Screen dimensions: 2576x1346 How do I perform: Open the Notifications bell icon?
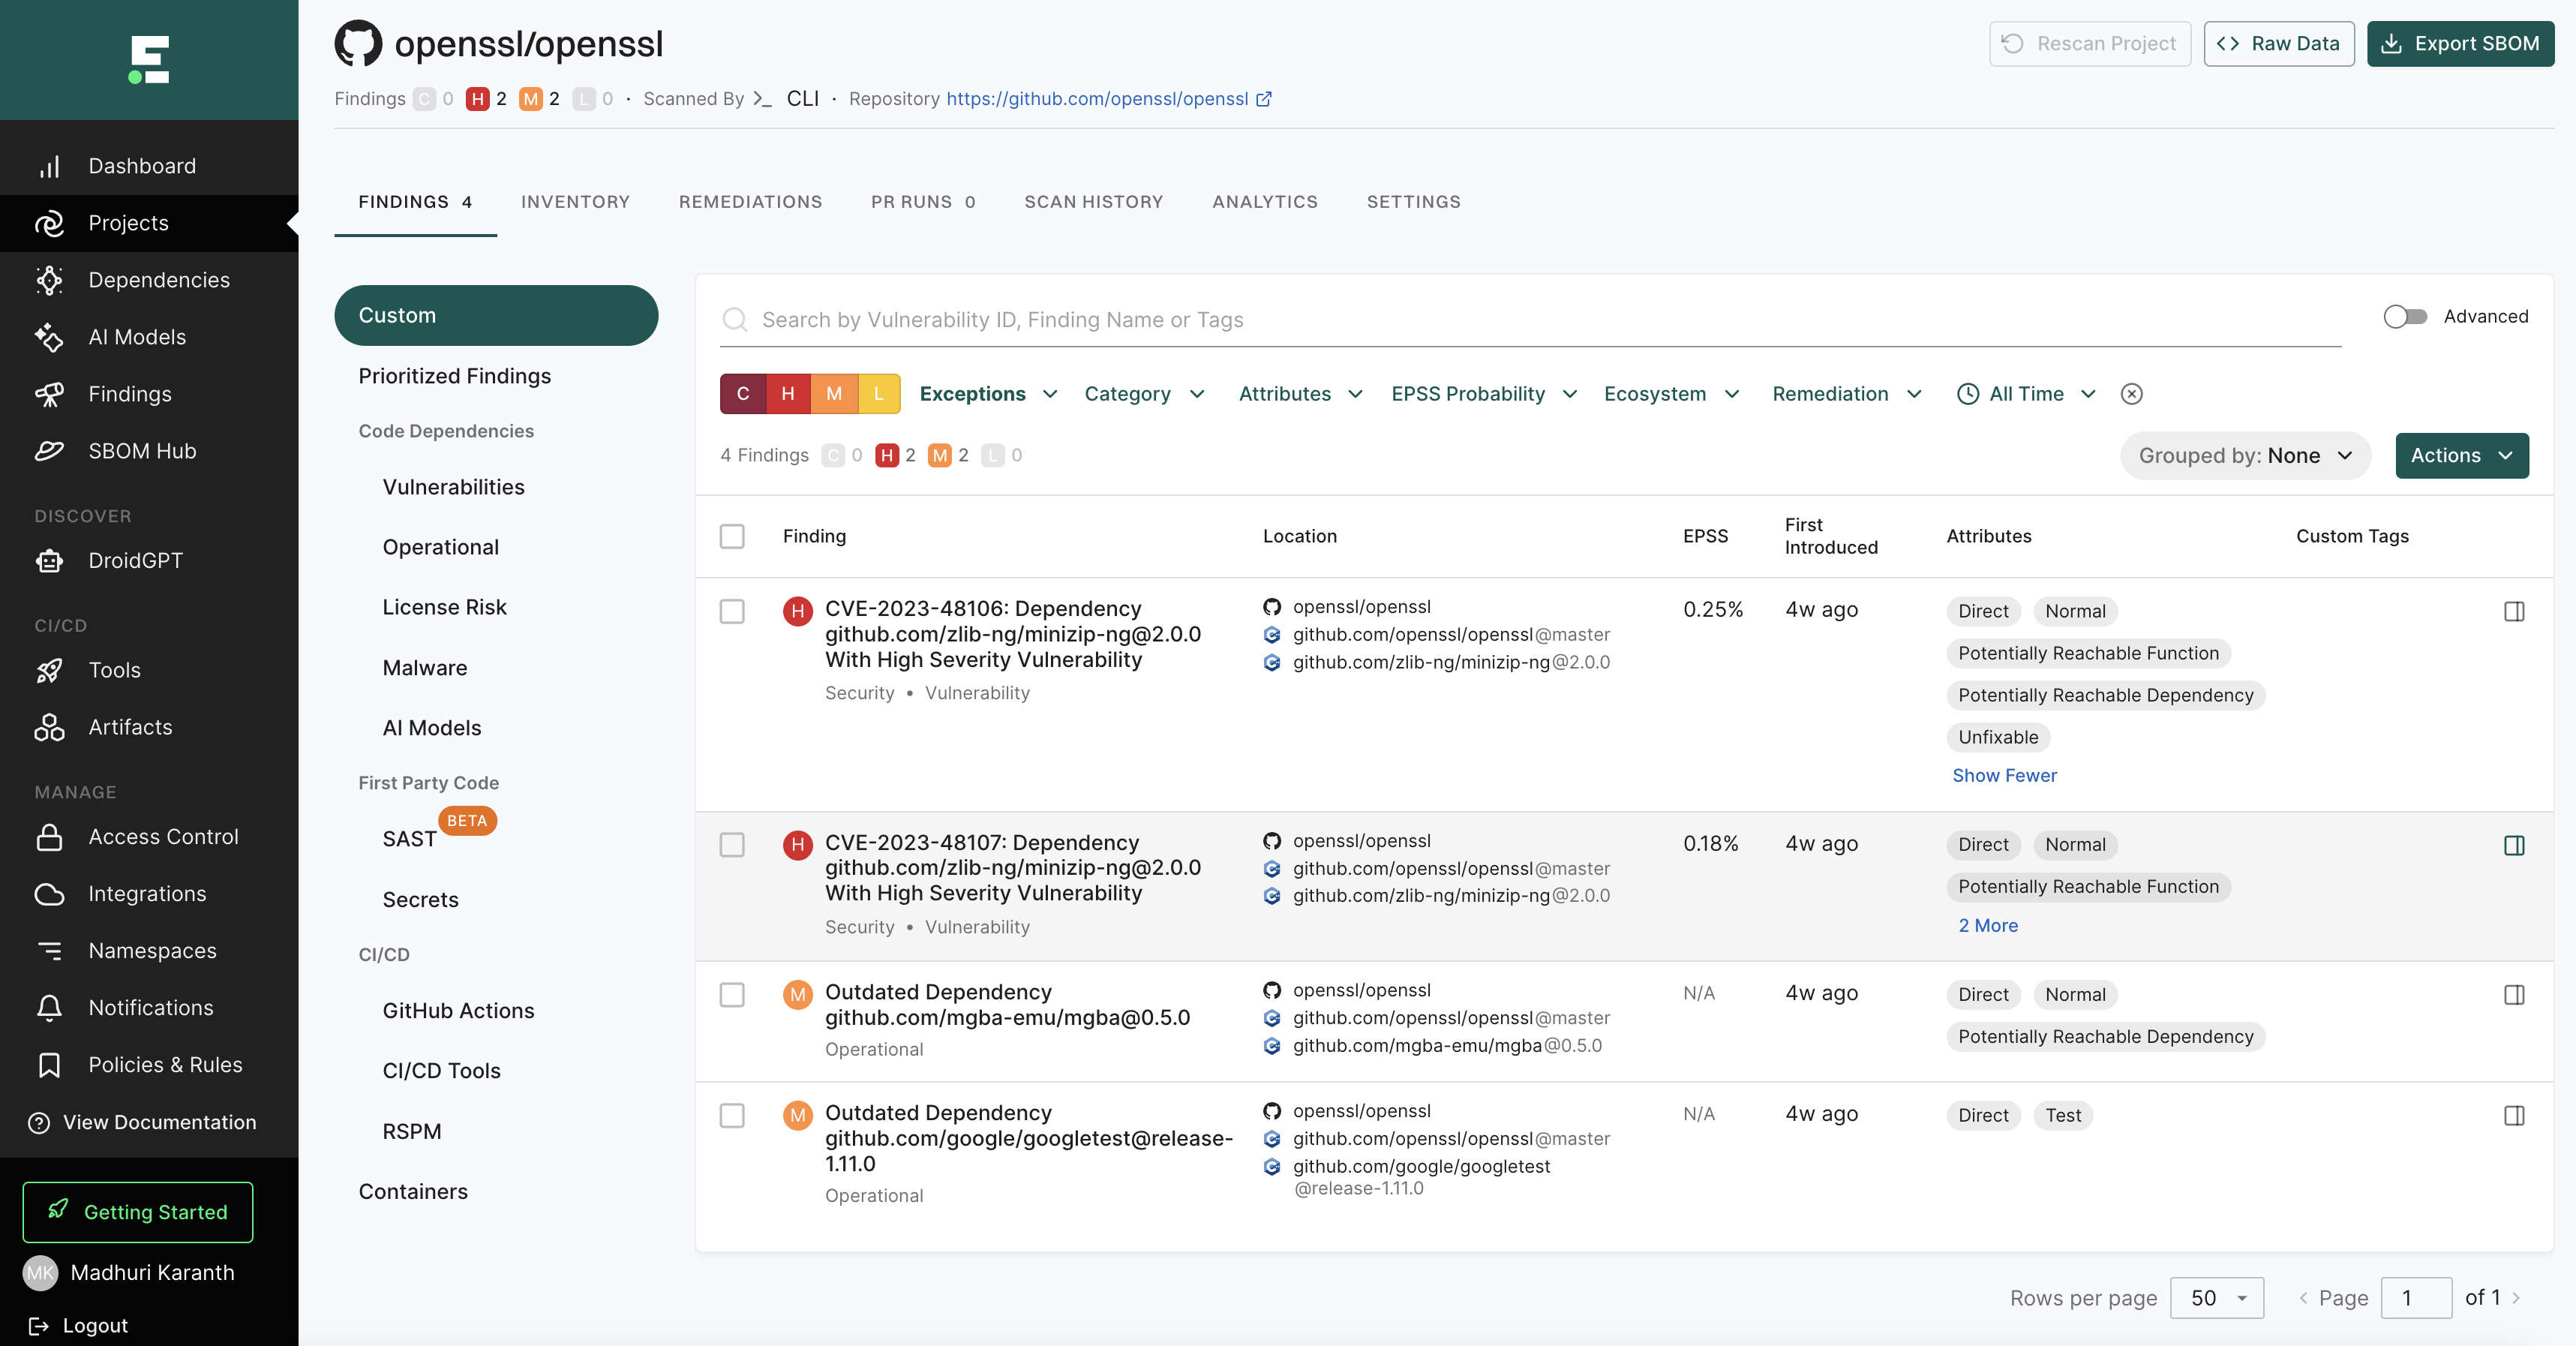pyautogui.click(x=49, y=1008)
